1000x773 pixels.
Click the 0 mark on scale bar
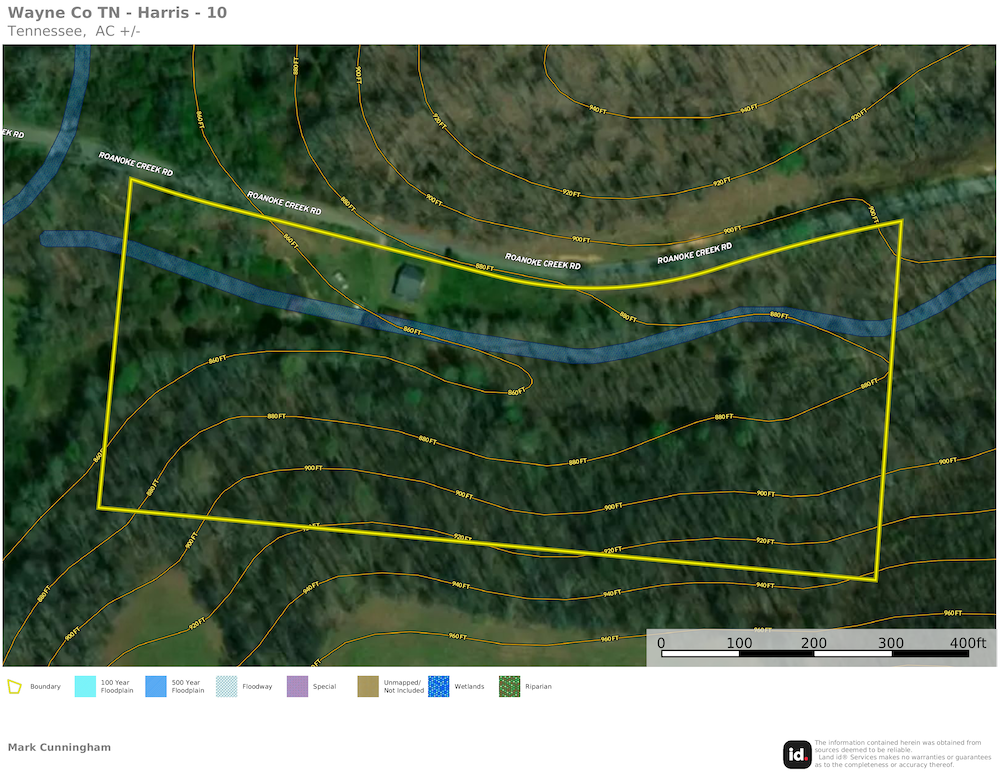[x=662, y=642]
